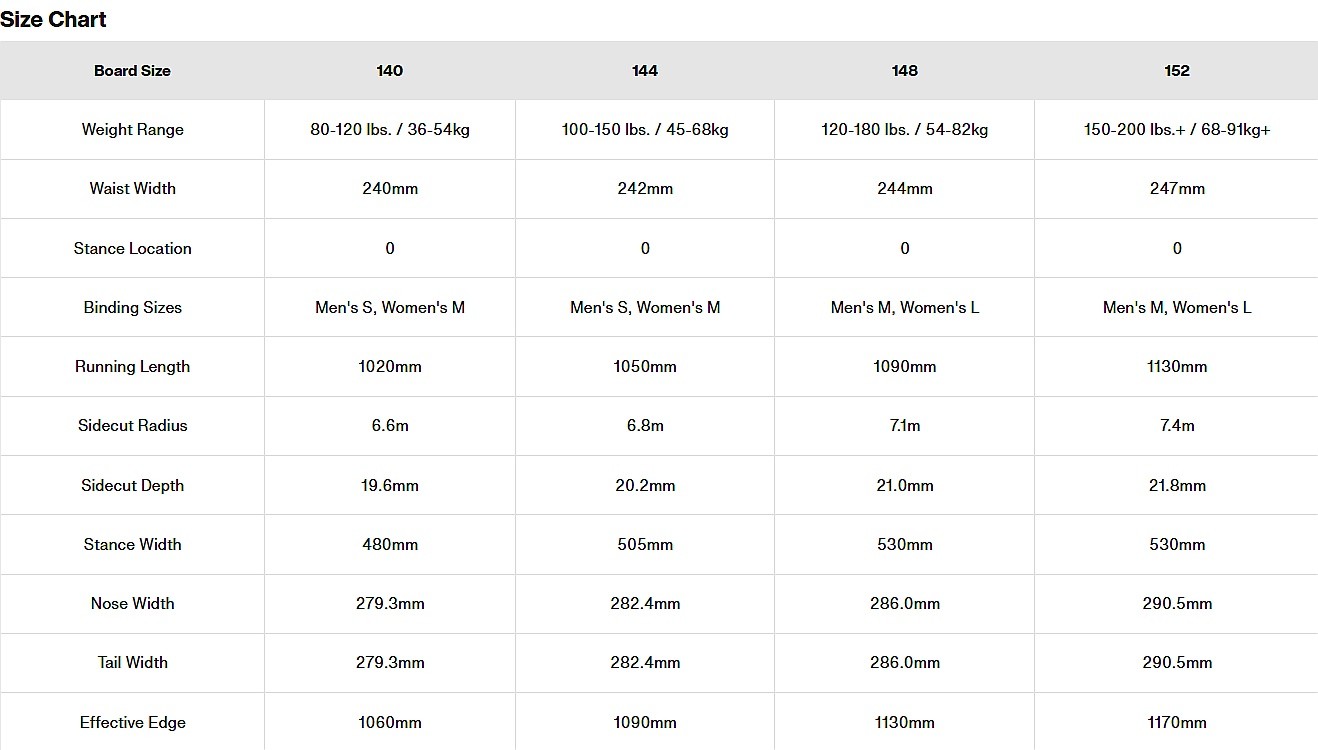
Task: Select the 1050mm running length value
Action: [645, 367]
